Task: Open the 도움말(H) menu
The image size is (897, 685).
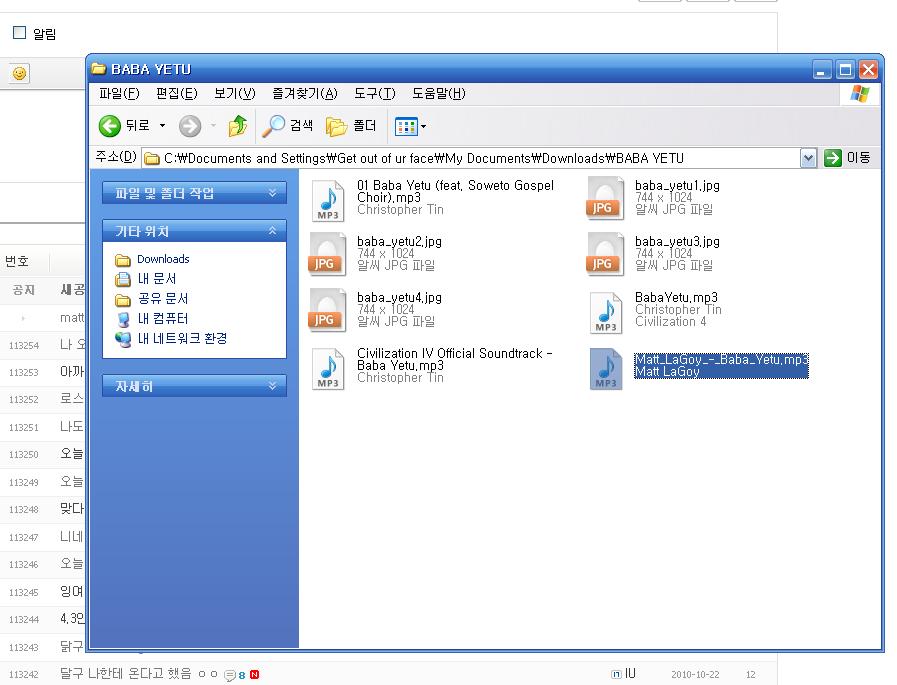Action: 439,93
